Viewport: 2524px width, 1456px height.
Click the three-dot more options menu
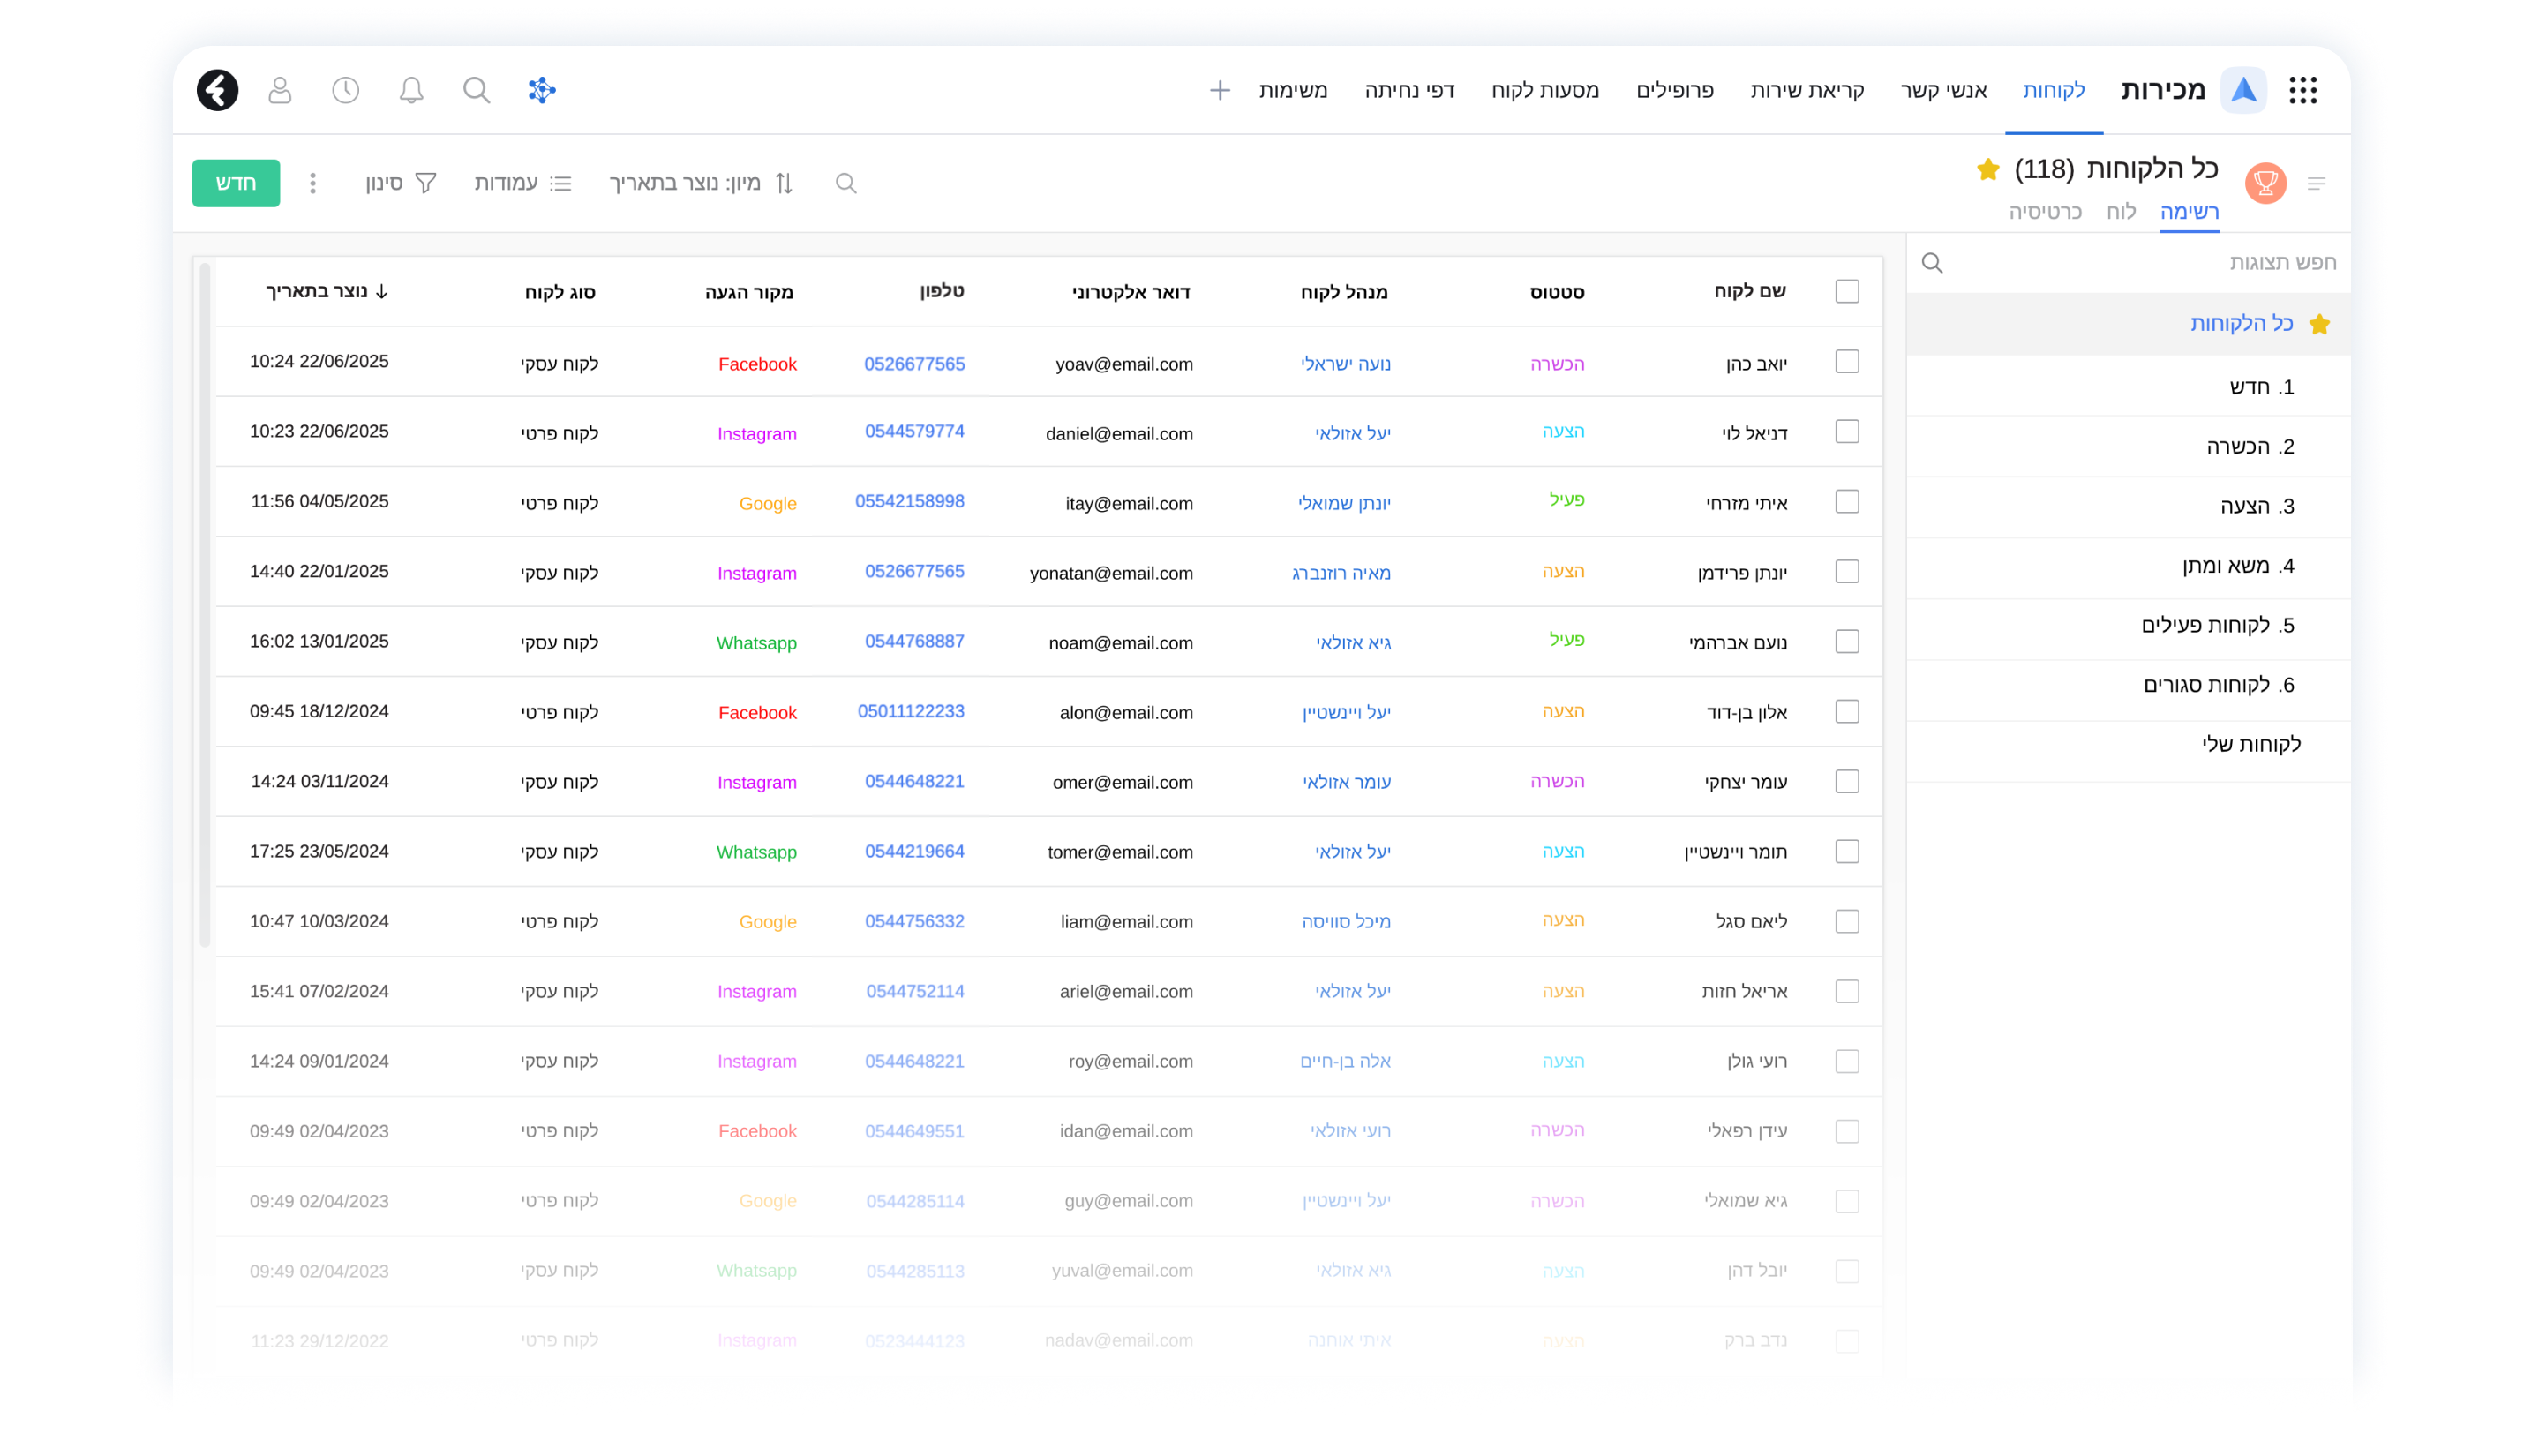(x=313, y=183)
